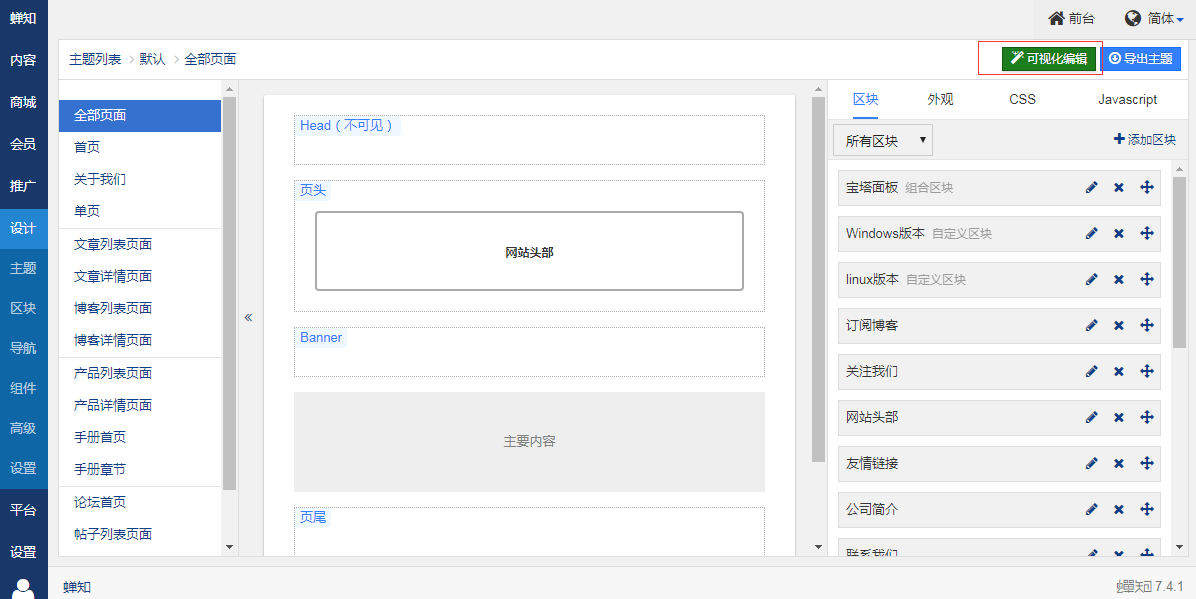Click the move icon on 网站头部 row
1196x599 pixels.
pyautogui.click(x=1147, y=418)
